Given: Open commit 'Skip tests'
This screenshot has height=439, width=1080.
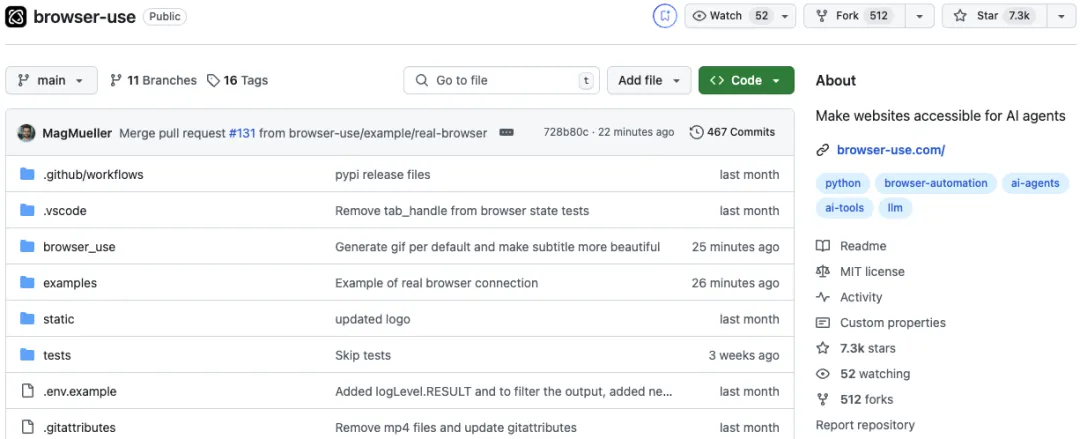Looking at the screenshot, I should 363,355.
